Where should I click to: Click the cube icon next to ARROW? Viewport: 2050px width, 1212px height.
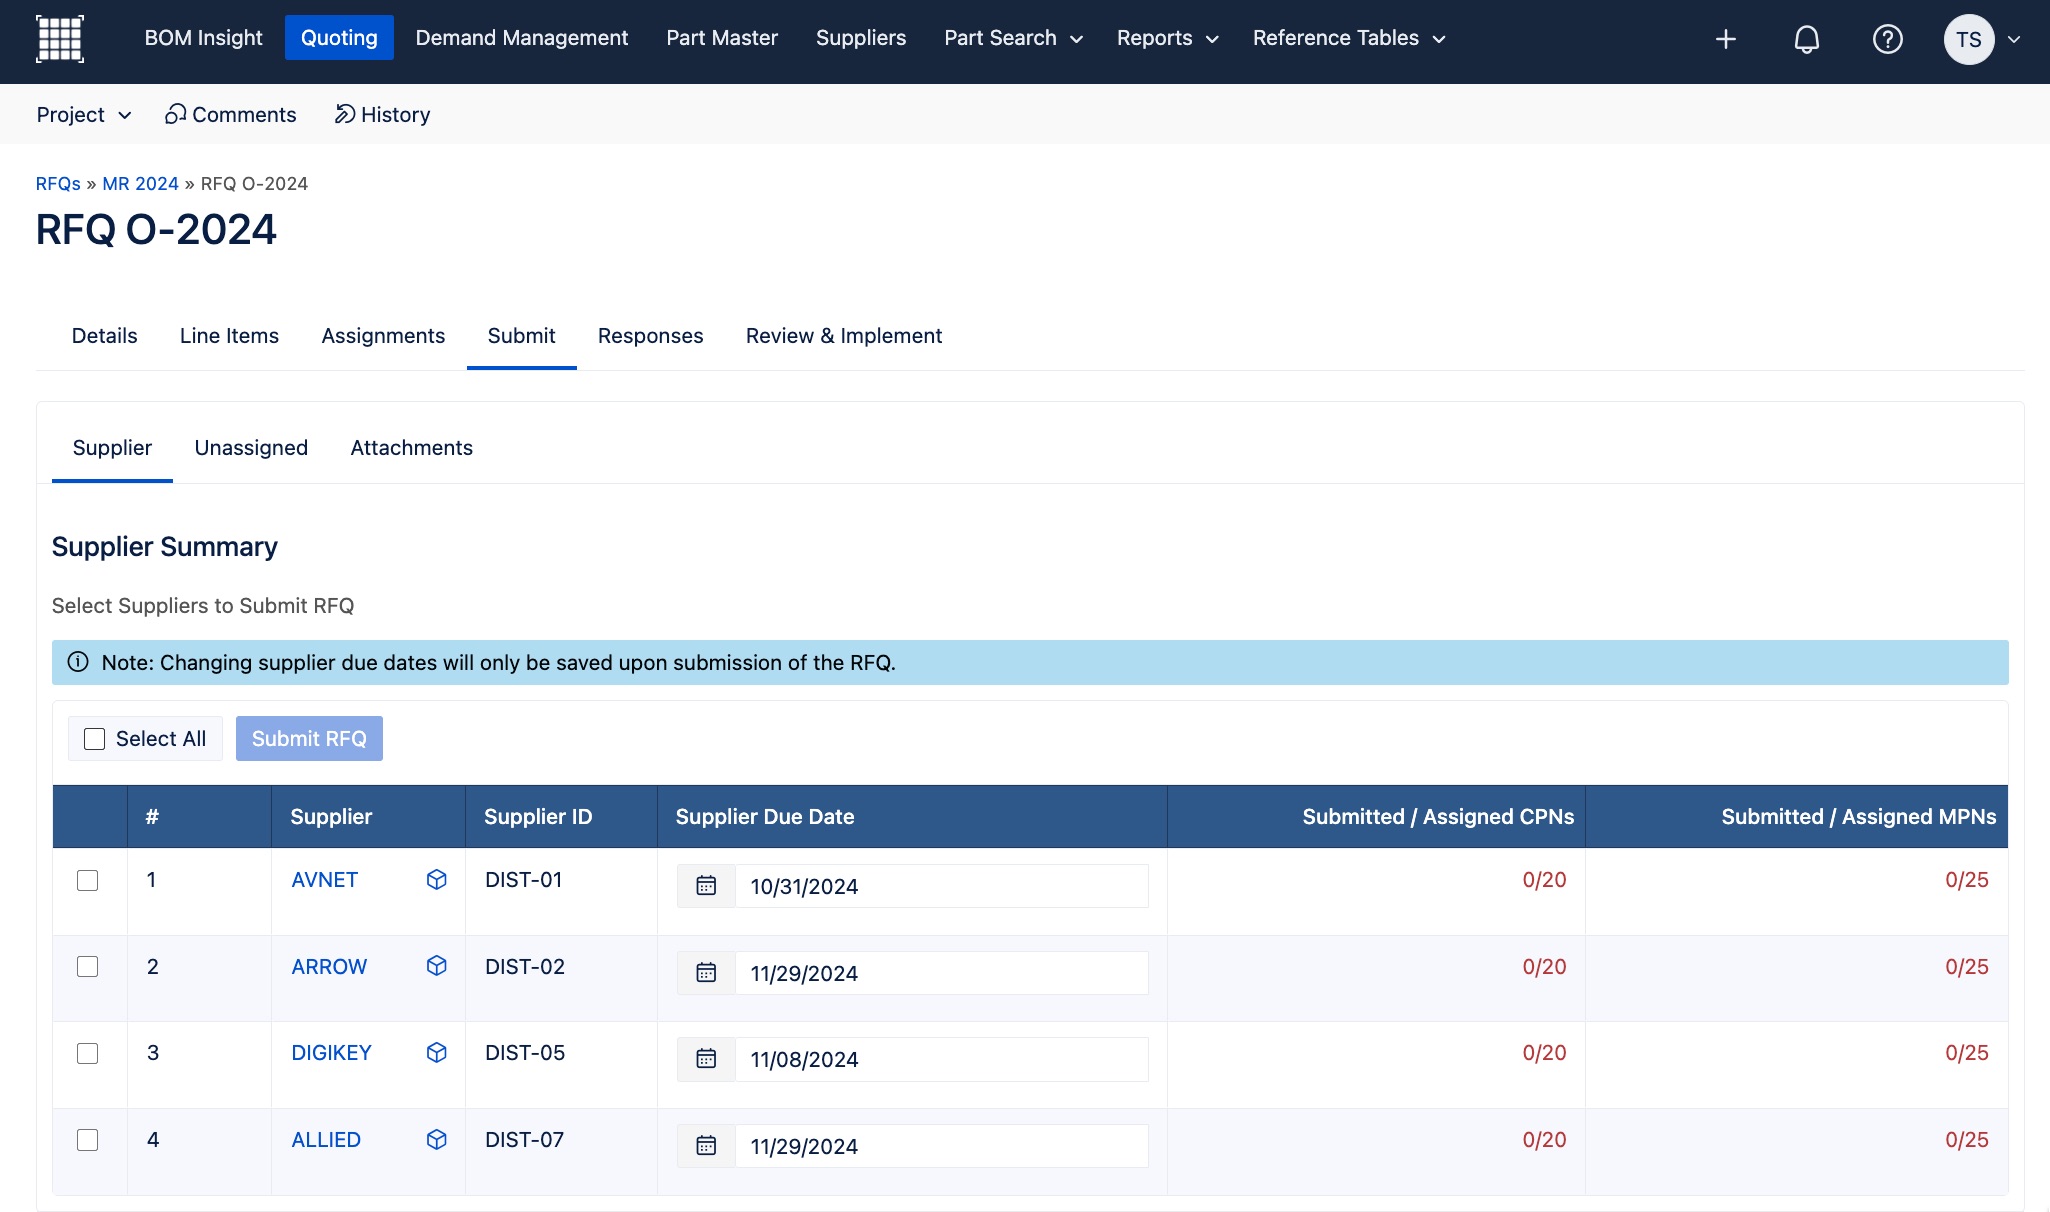click(436, 965)
